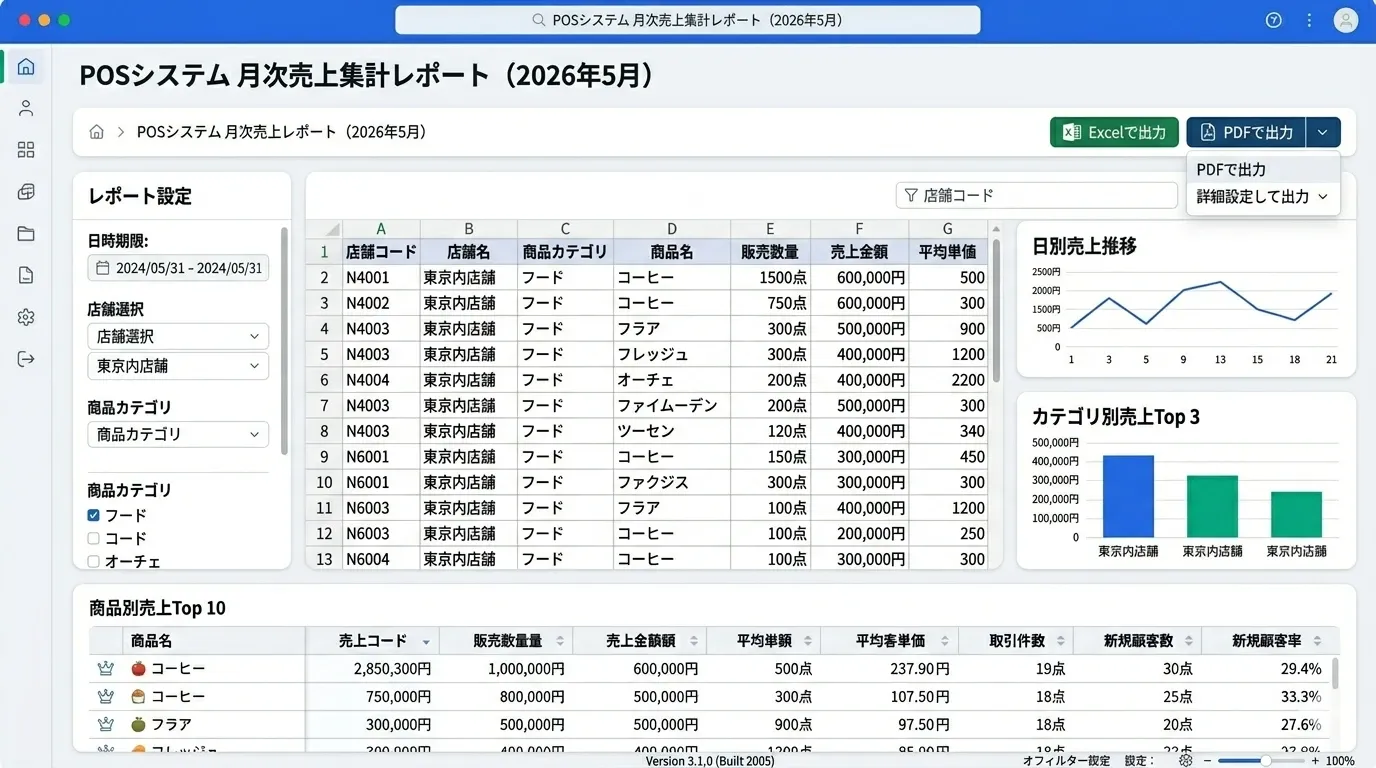Select column A header in spreadsheet

[381, 229]
